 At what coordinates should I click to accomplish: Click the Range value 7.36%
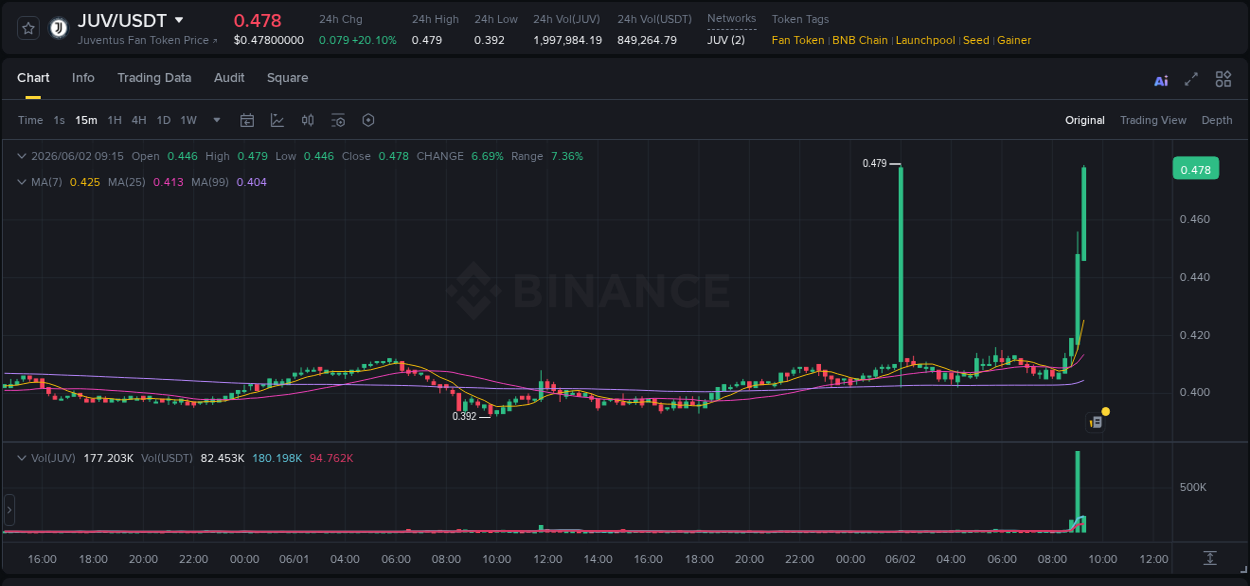point(567,156)
